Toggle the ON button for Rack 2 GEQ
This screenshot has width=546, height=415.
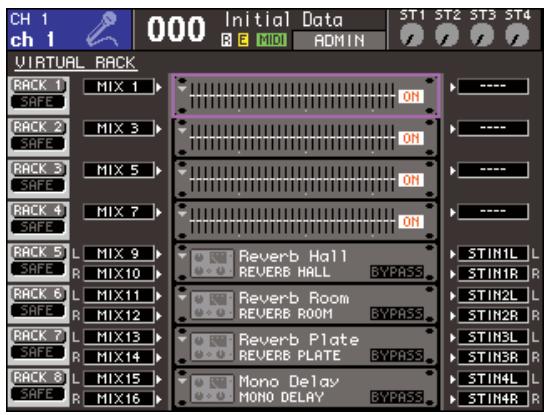click(411, 138)
